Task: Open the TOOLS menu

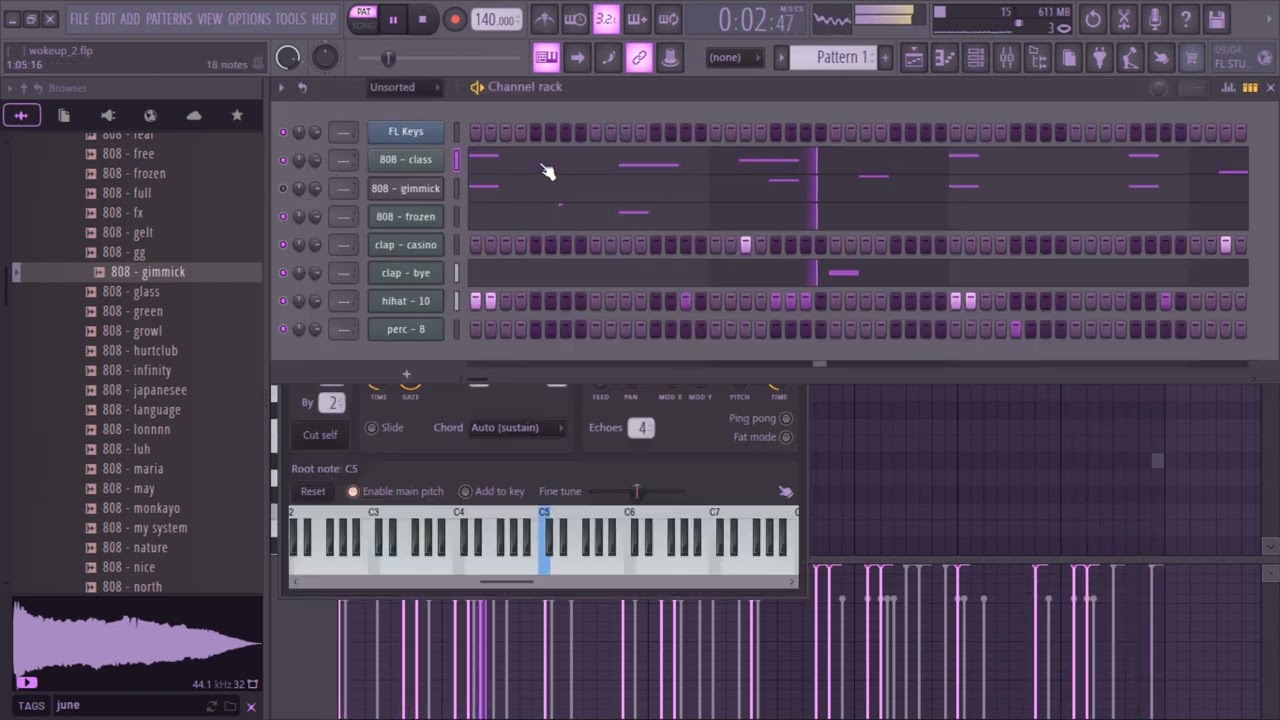Action: pos(290,19)
